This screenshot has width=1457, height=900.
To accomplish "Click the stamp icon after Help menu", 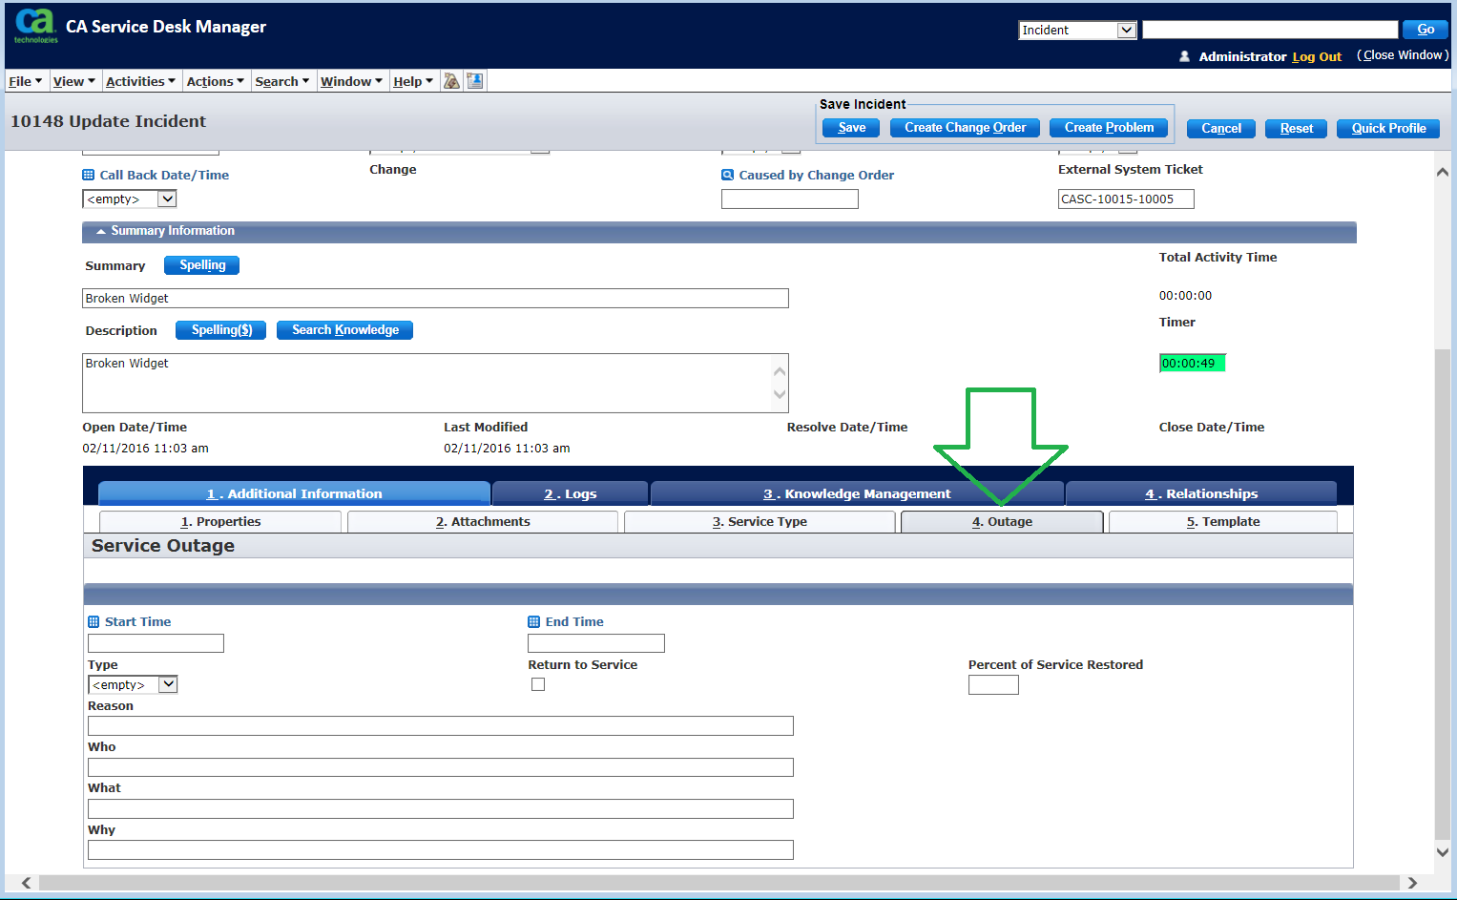I will [x=452, y=81].
